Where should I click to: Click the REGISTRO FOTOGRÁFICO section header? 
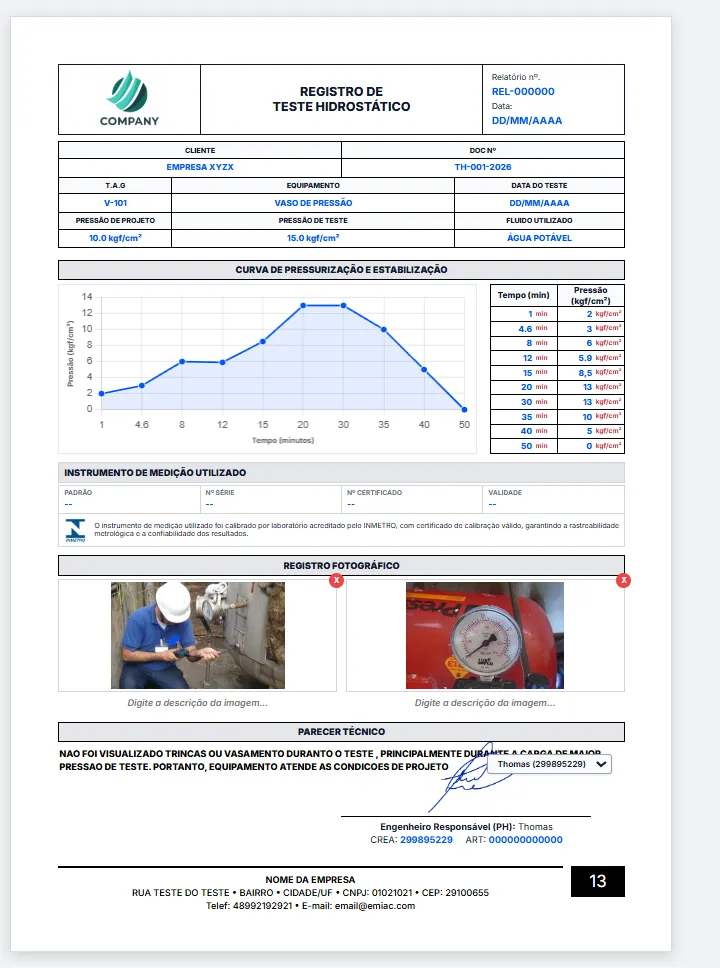click(341, 565)
